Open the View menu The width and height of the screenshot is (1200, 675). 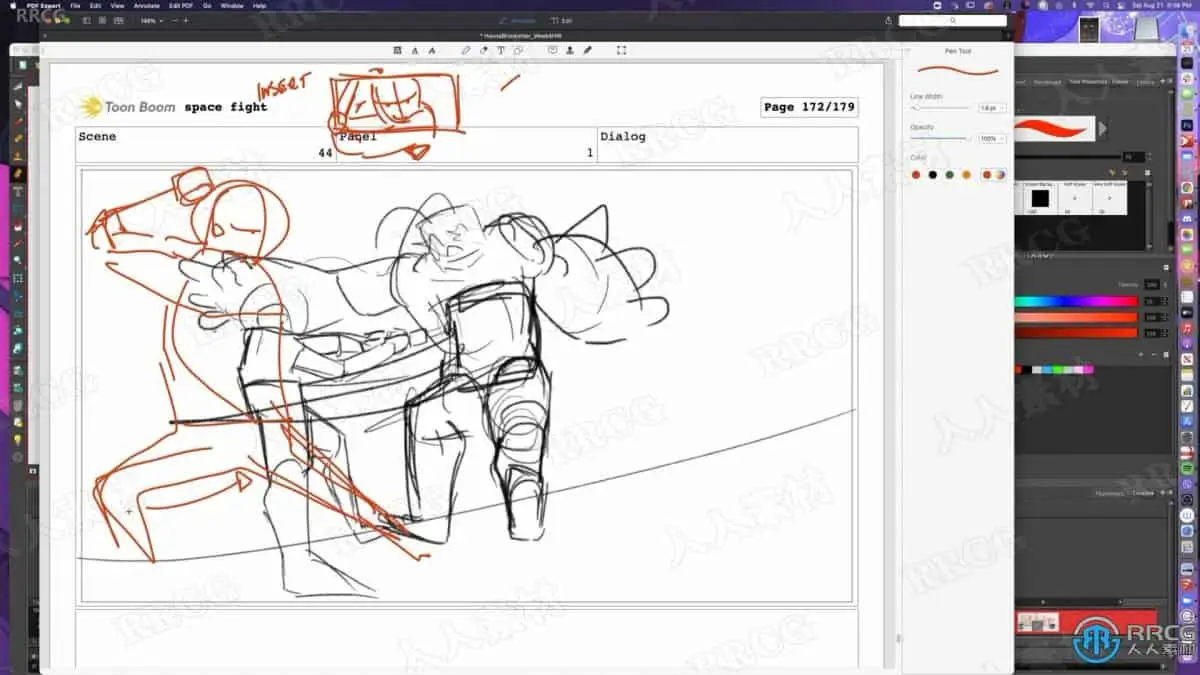pyautogui.click(x=117, y=5)
